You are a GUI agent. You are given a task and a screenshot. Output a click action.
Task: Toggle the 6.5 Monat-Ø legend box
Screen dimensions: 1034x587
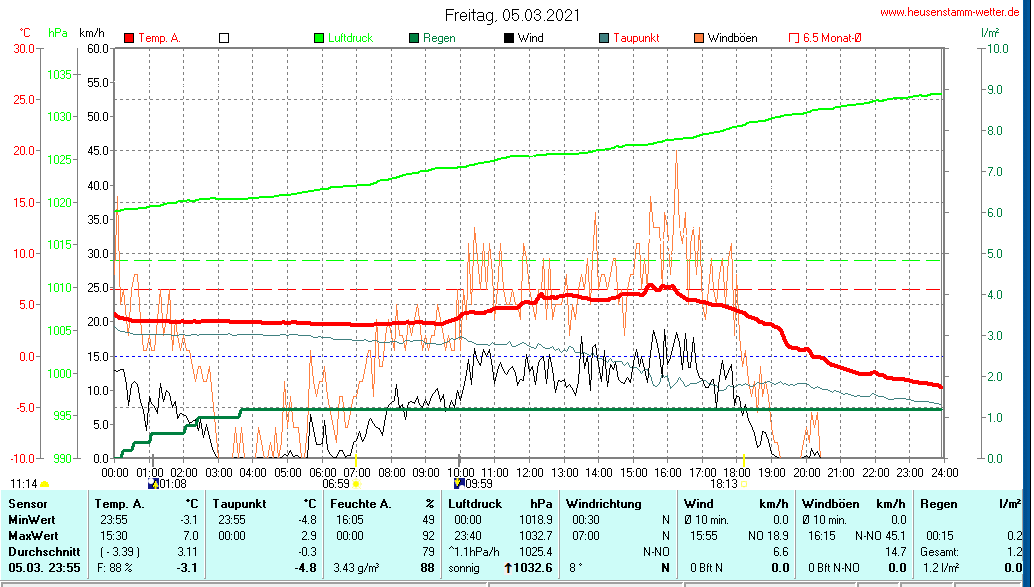coord(795,38)
